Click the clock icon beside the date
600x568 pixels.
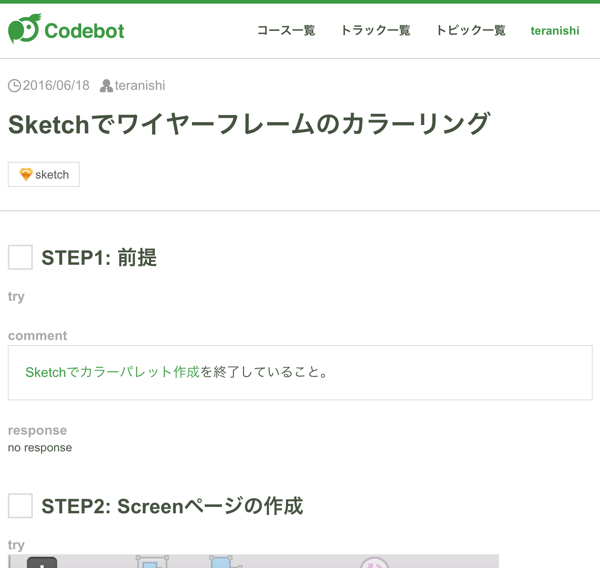(x=14, y=86)
